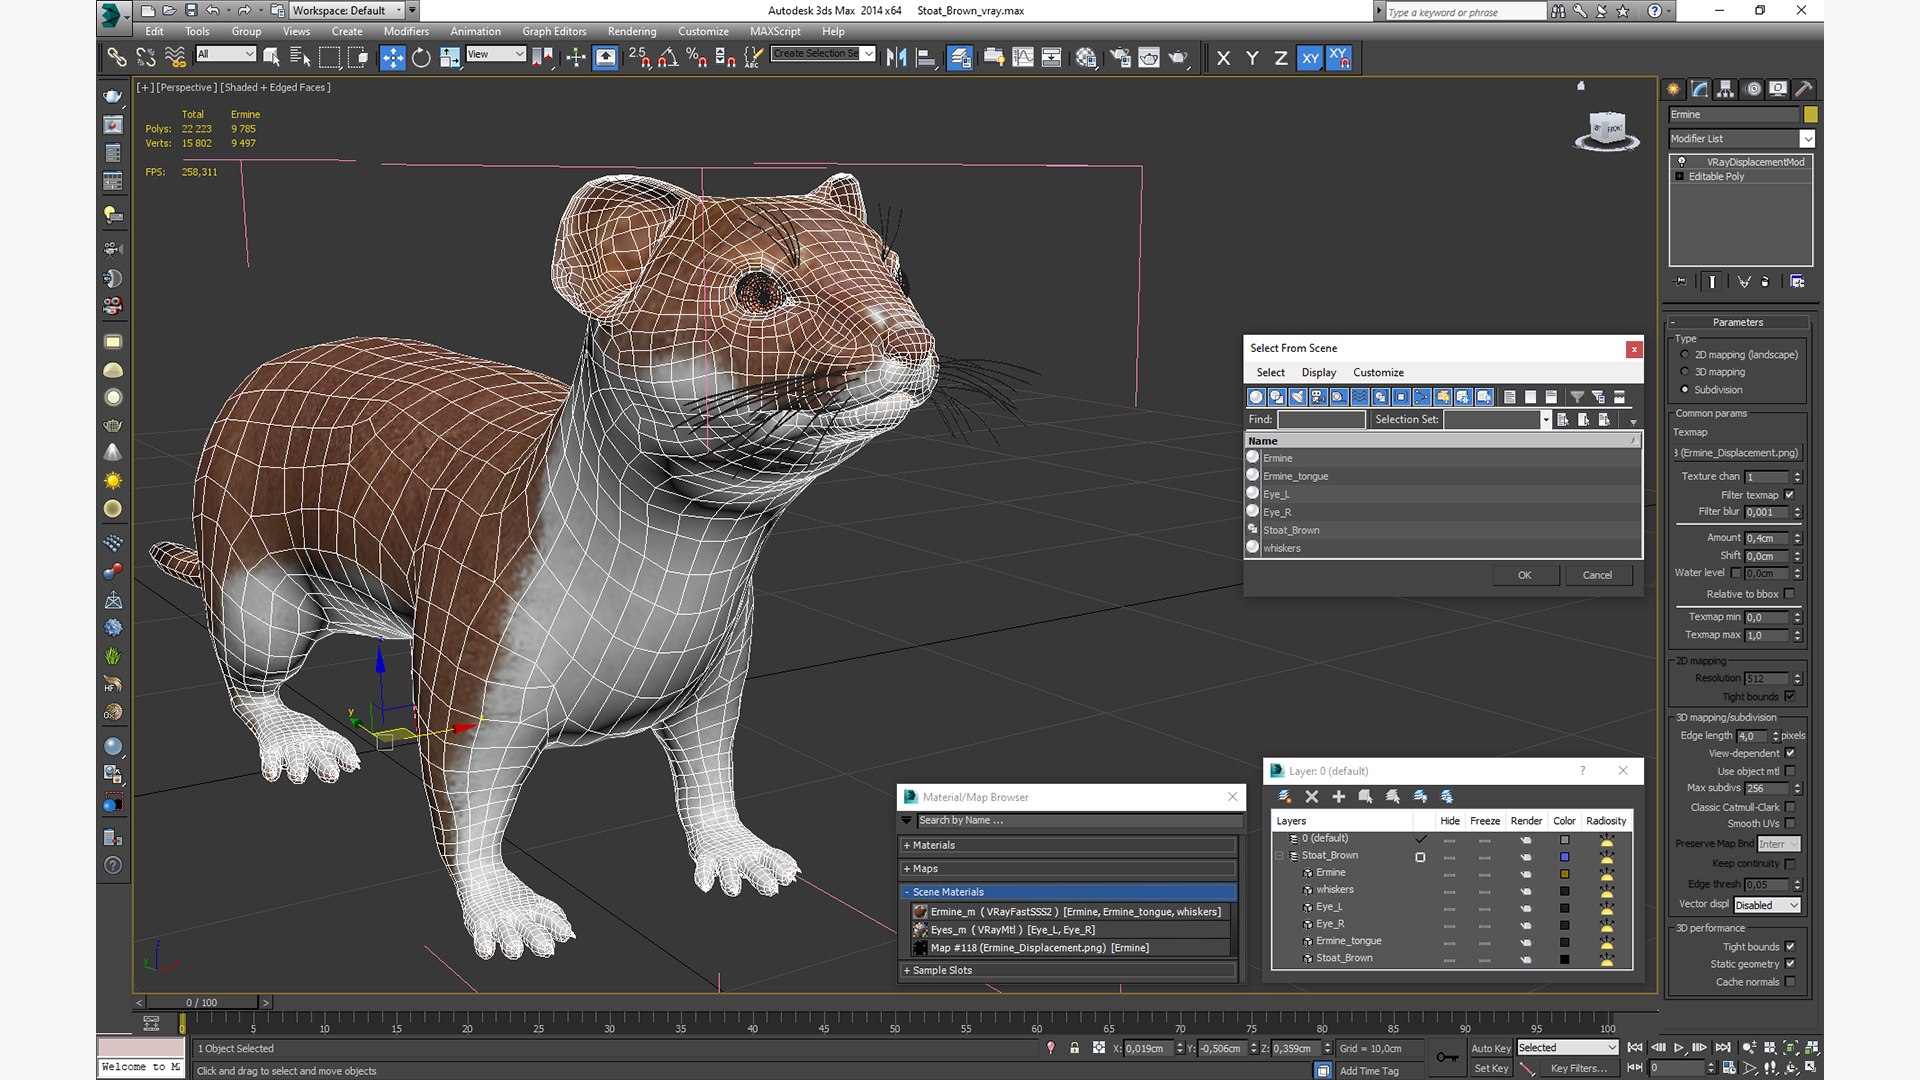Open the Vector displ Disabled dropdown
This screenshot has width=1920, height=1080.
tap(1766, 905)
